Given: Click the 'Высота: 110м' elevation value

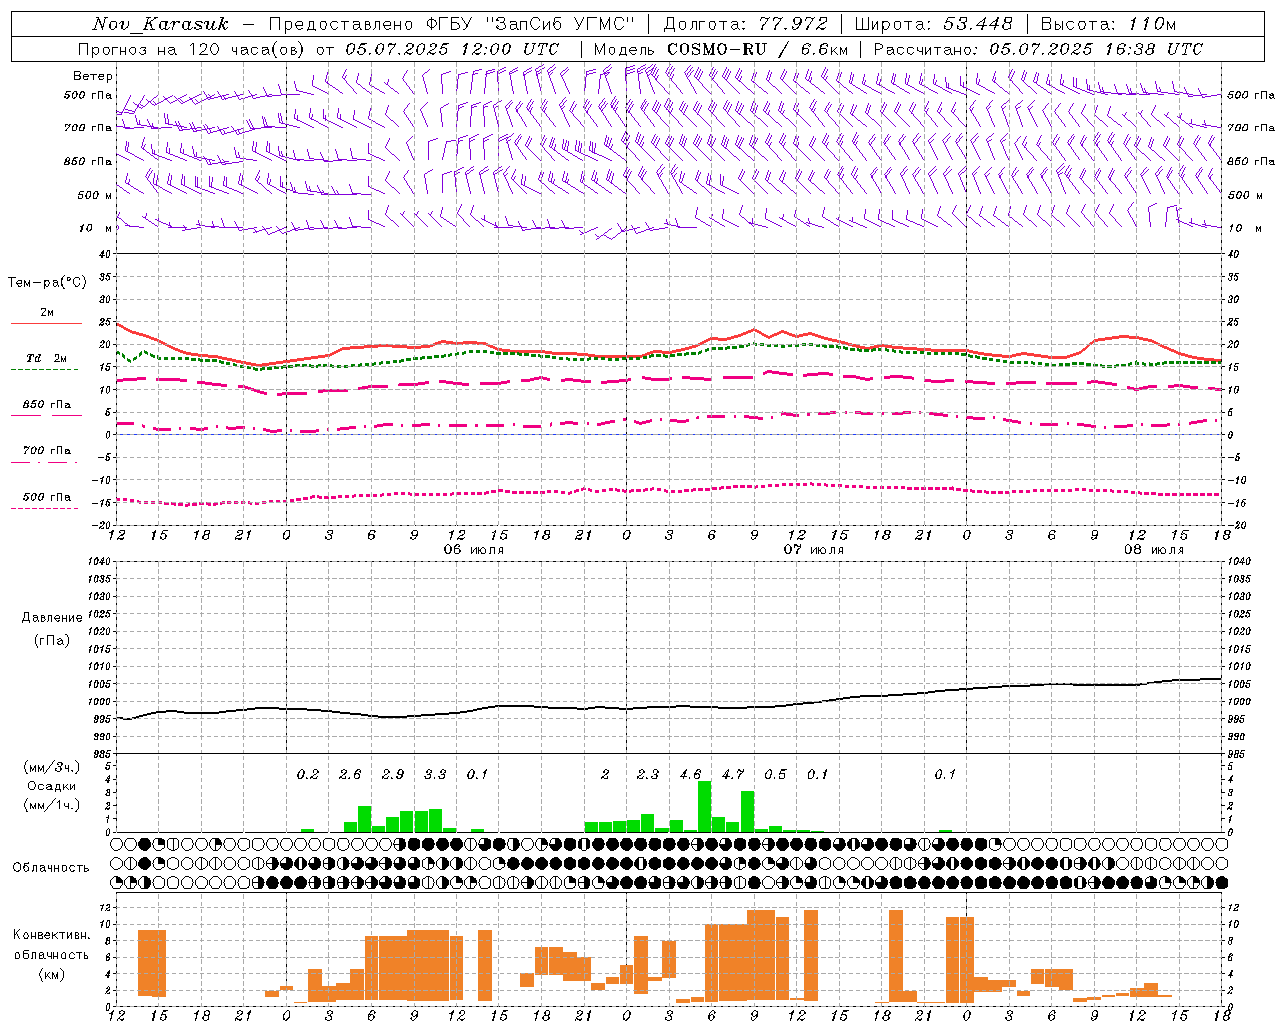Looking at the screenshot, I should (x=1108, y=24).
